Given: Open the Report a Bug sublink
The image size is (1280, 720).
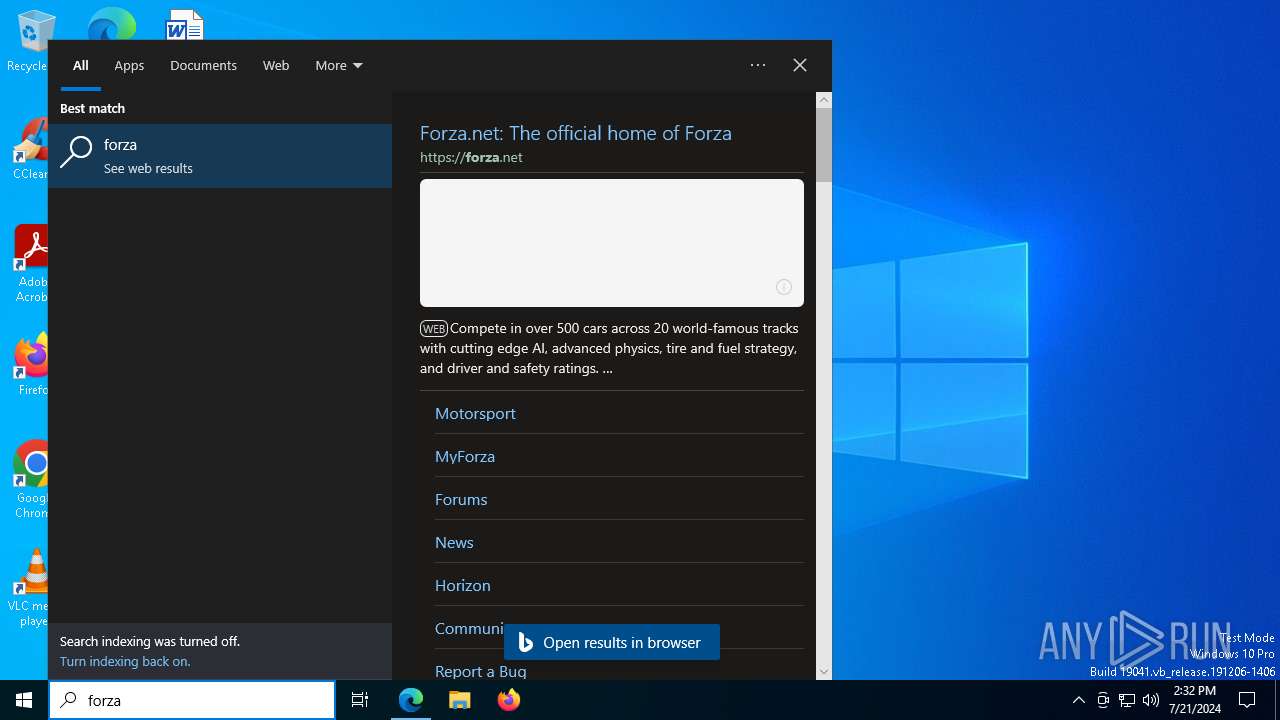Looking at the screenshot, I should click(481, 671).
